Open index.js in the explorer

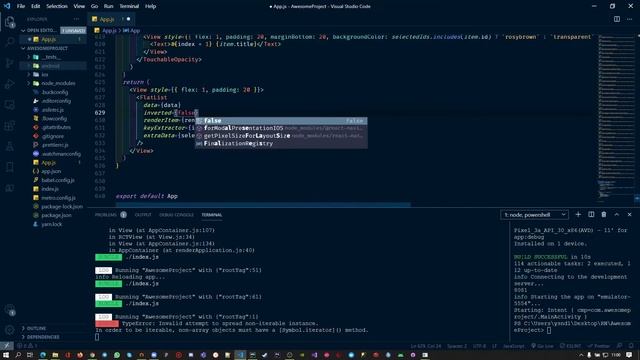[50, 189]
